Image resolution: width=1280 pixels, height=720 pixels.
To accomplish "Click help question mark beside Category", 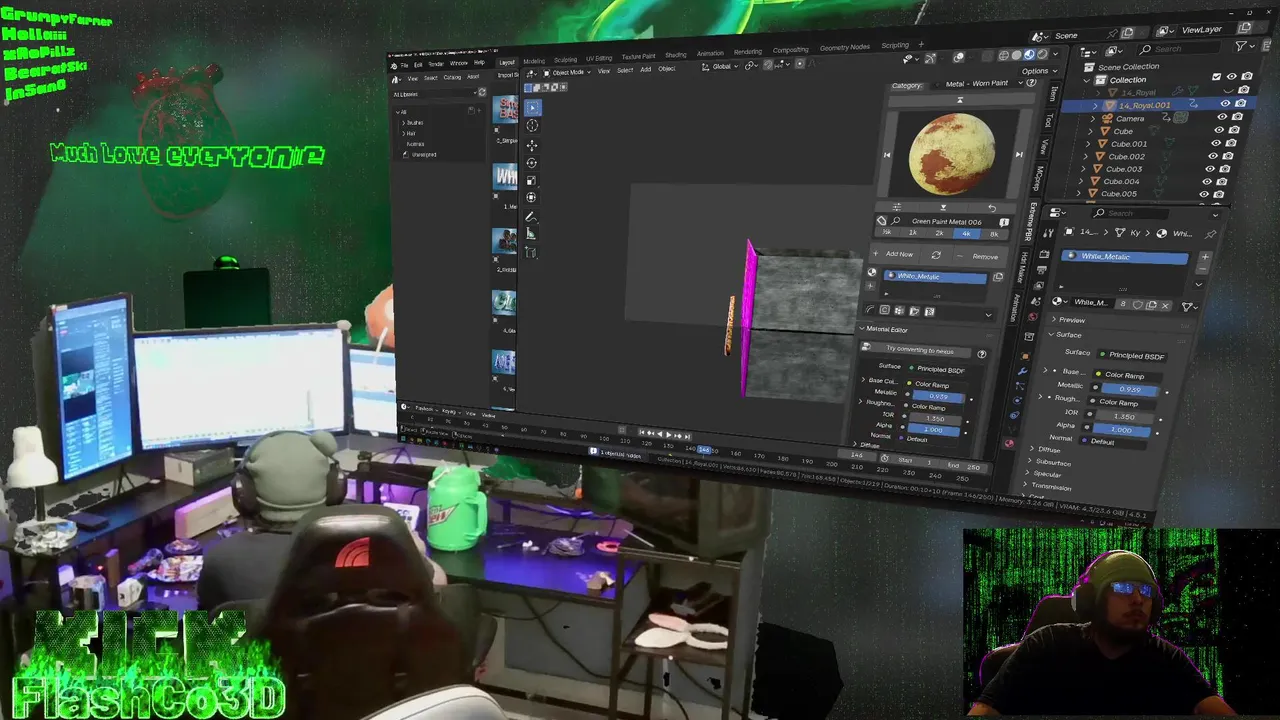I will (x=1031, y=83).
